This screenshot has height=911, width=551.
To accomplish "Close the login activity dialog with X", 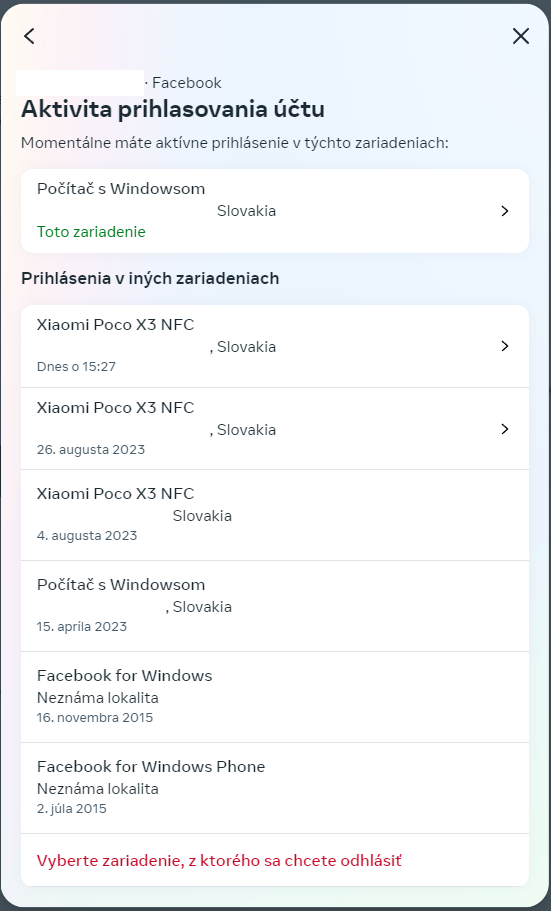I will pyautogui.click(x=521, y=36).
